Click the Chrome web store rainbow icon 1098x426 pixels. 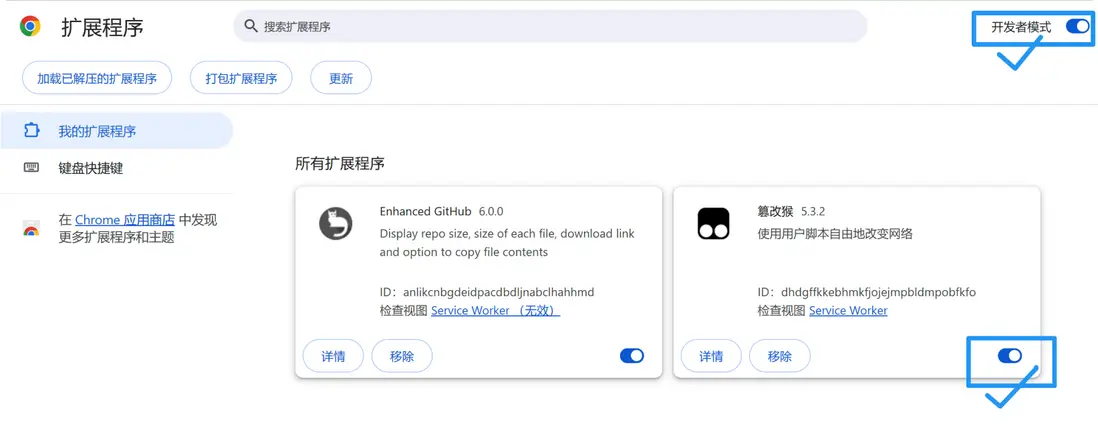[32, 228]
